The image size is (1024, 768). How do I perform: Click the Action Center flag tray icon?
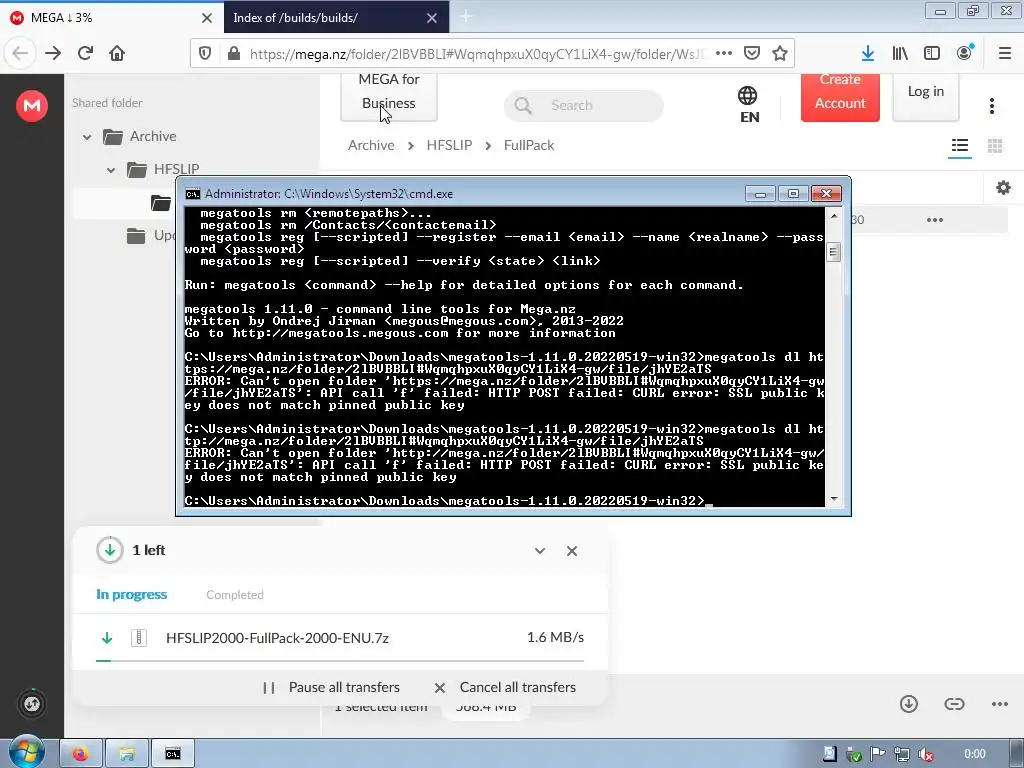(878, 754)
